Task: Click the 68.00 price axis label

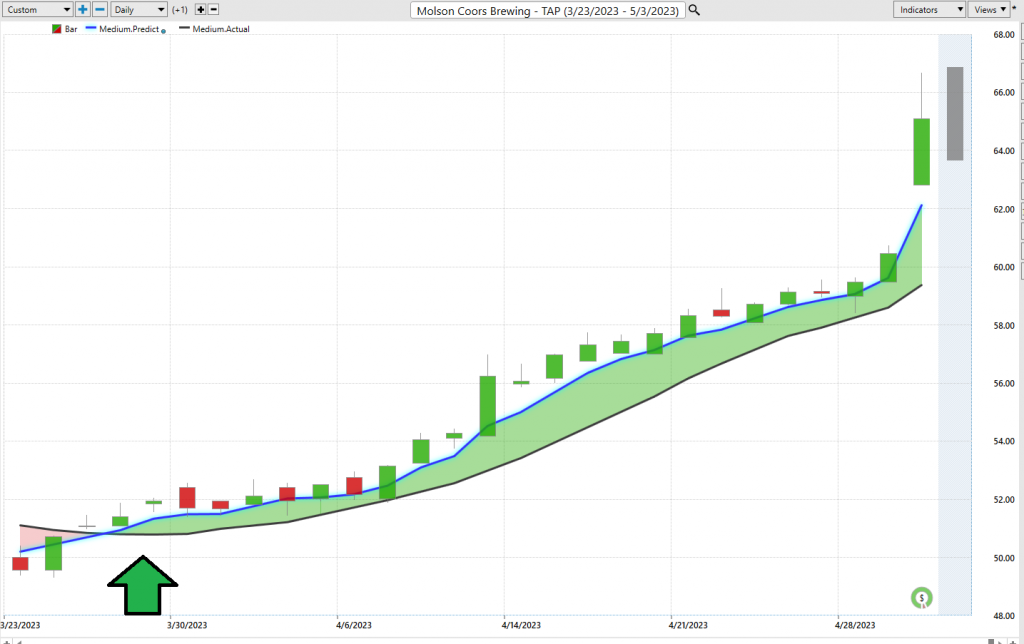Action: 1004,35
